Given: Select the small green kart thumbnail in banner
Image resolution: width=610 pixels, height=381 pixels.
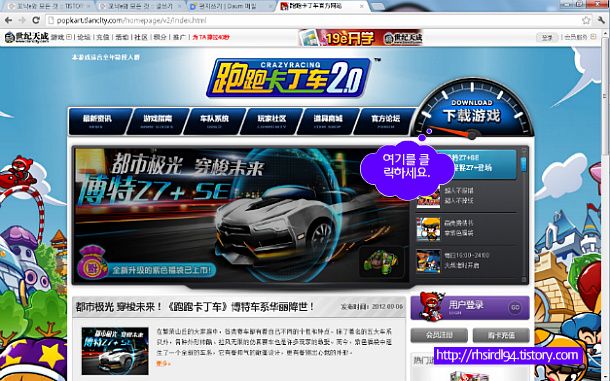Looking at the screenshot, I should (x=381, y=262).
